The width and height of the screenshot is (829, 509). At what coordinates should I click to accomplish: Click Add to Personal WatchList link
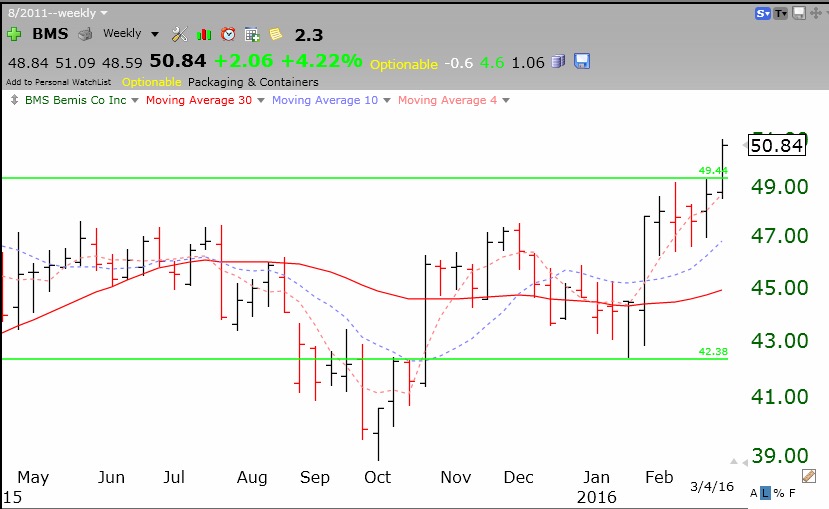60,82
